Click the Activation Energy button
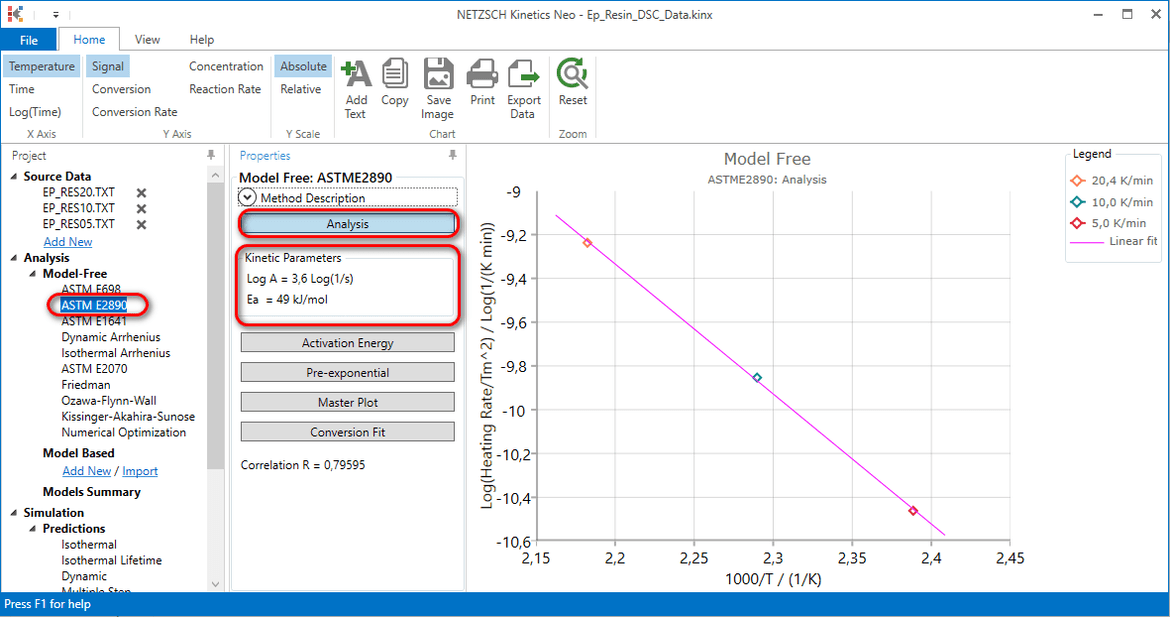Viewport: 1170px width, 617px height. (347, 342)
